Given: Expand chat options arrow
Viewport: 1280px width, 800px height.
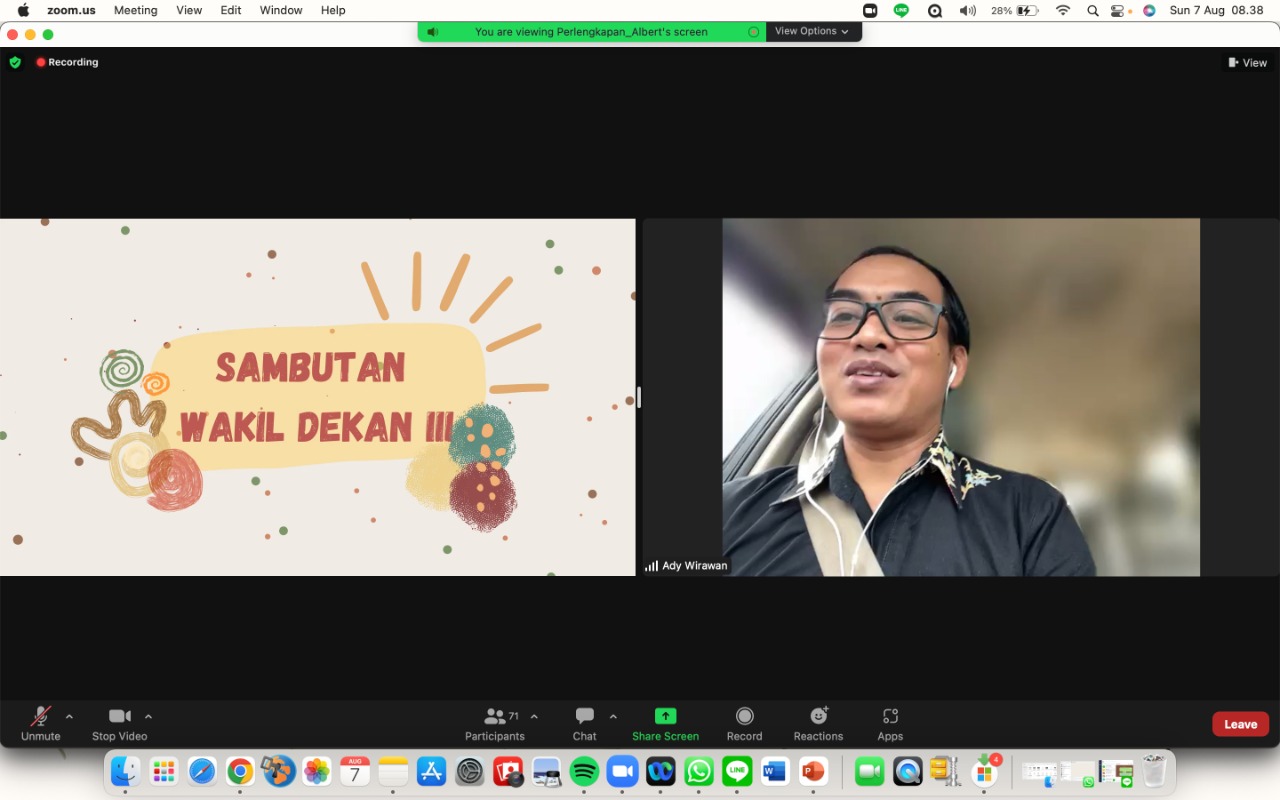Looking at the screenshot, I should point(613,716).
